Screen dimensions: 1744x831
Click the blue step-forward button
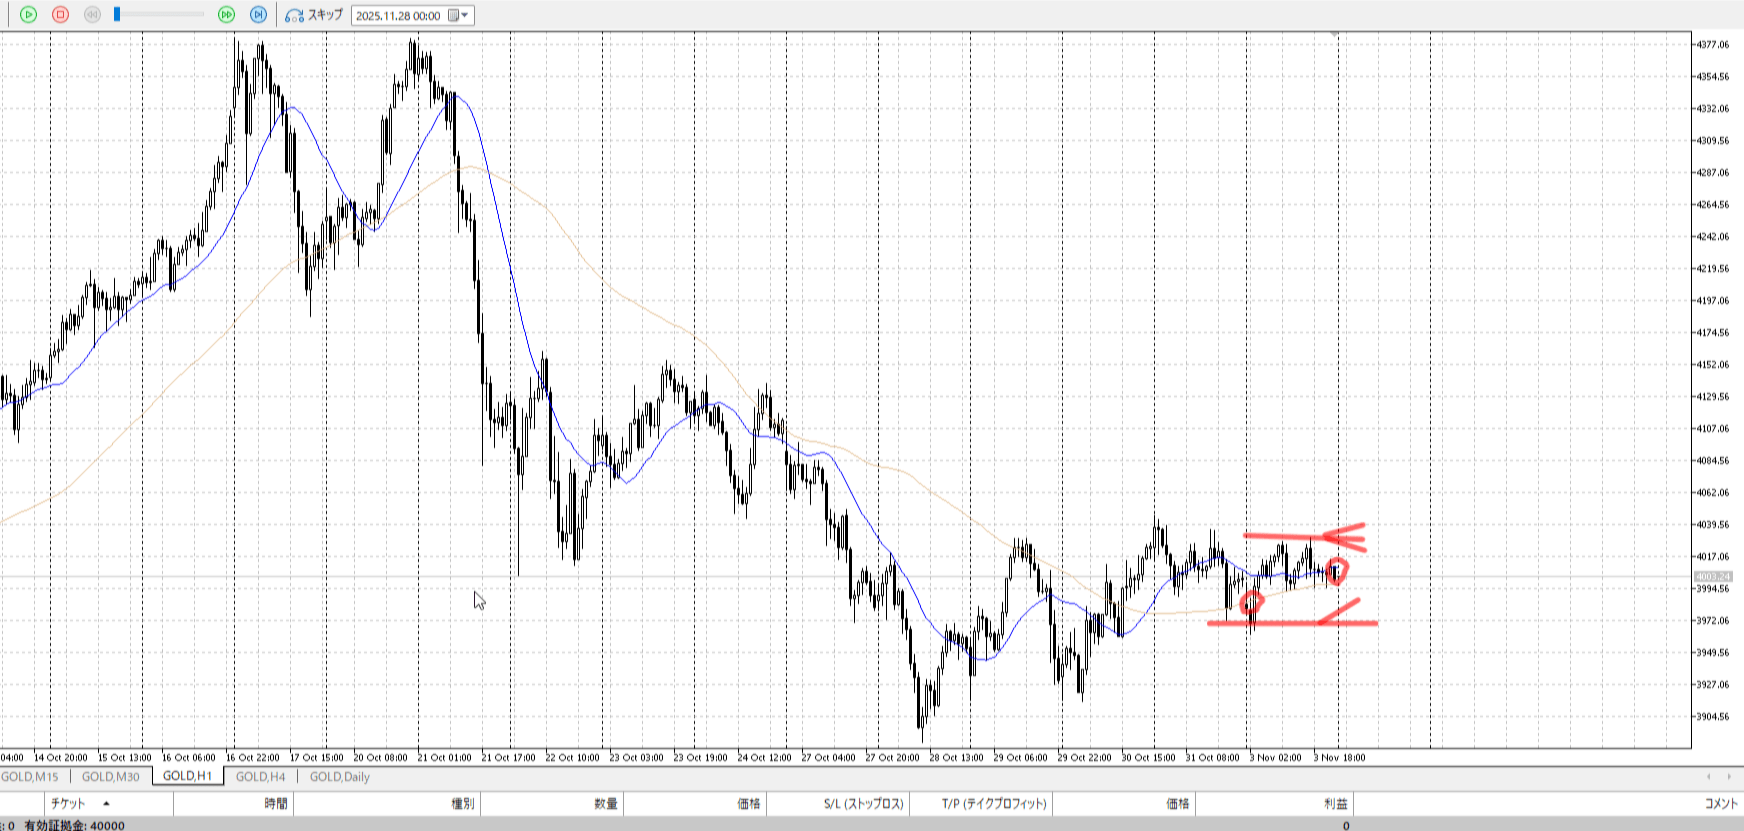coord(258,15)
